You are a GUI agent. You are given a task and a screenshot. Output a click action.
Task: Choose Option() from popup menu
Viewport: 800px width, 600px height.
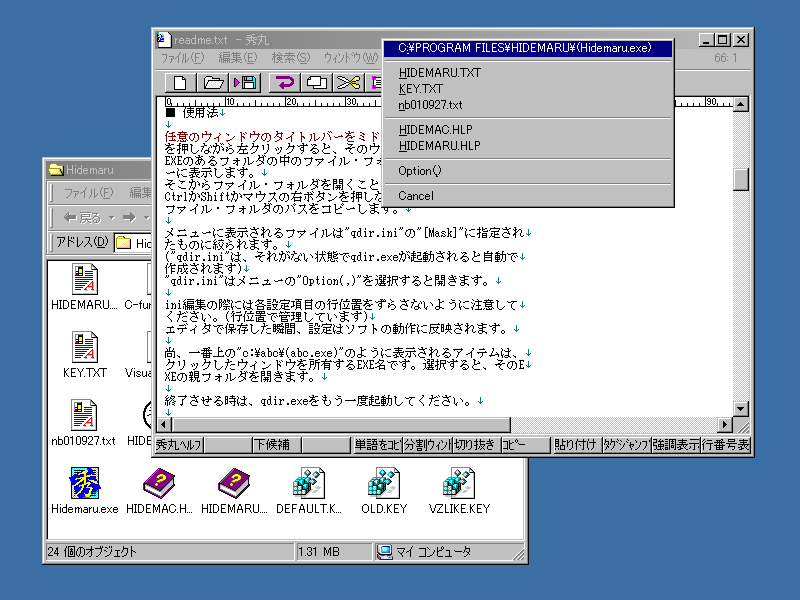point(528,171)
